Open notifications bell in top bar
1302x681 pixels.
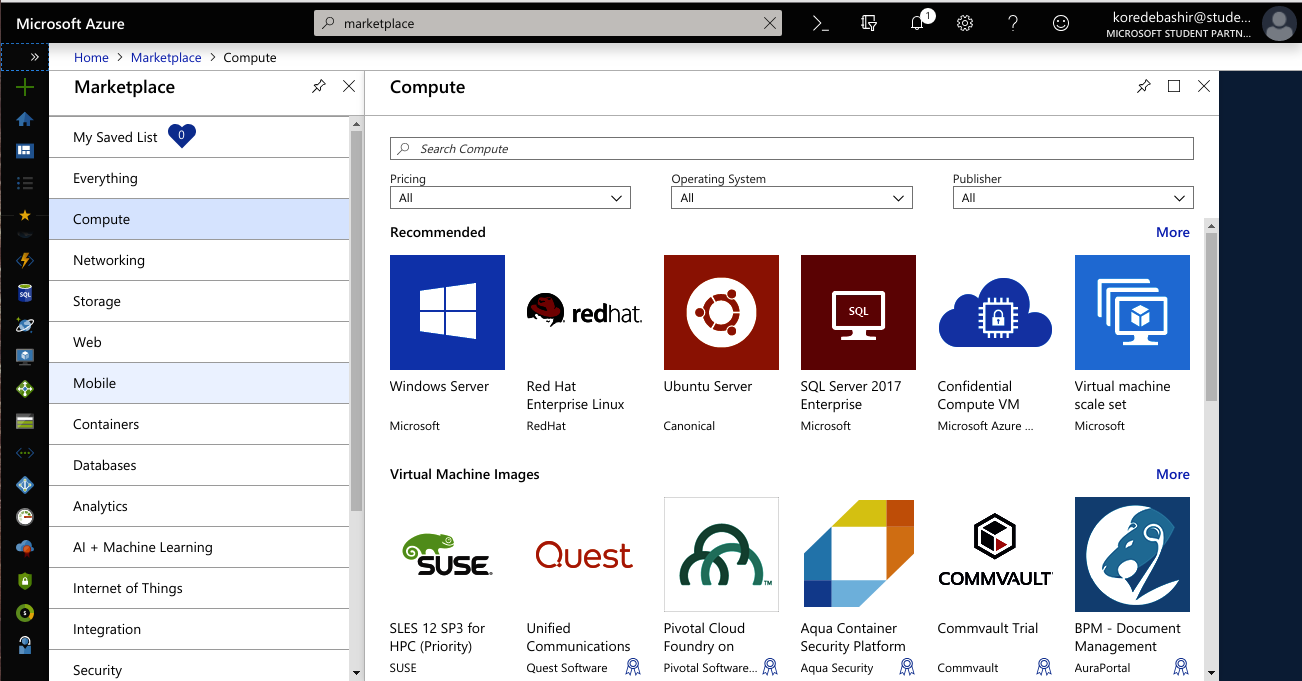click(x=917, y=23)
